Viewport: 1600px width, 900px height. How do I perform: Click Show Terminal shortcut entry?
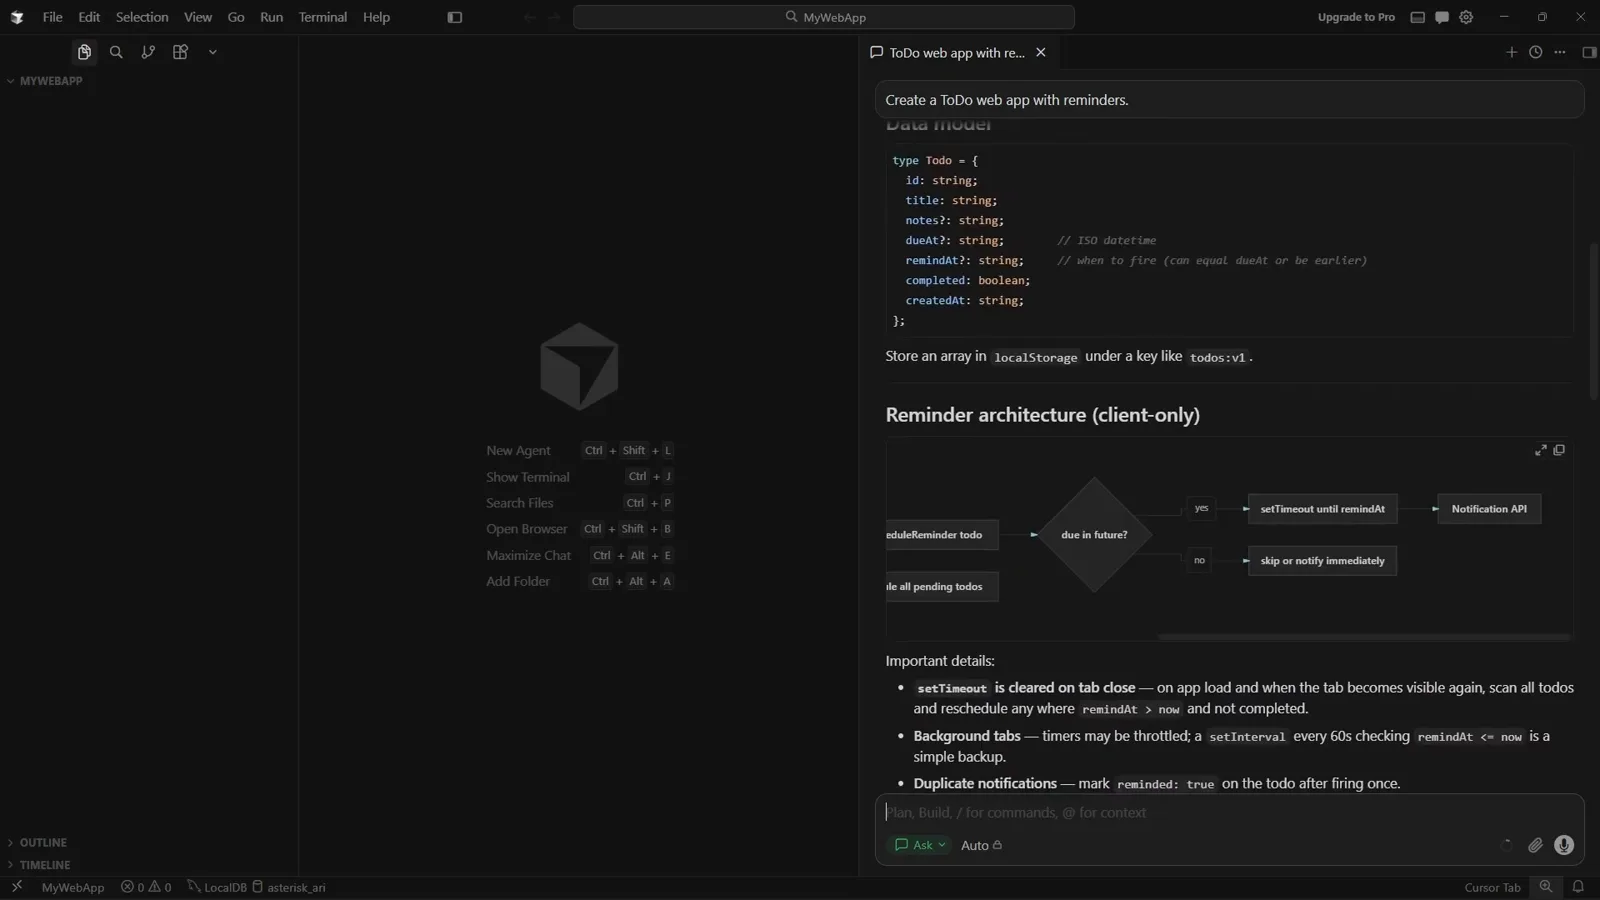[579, 477]
